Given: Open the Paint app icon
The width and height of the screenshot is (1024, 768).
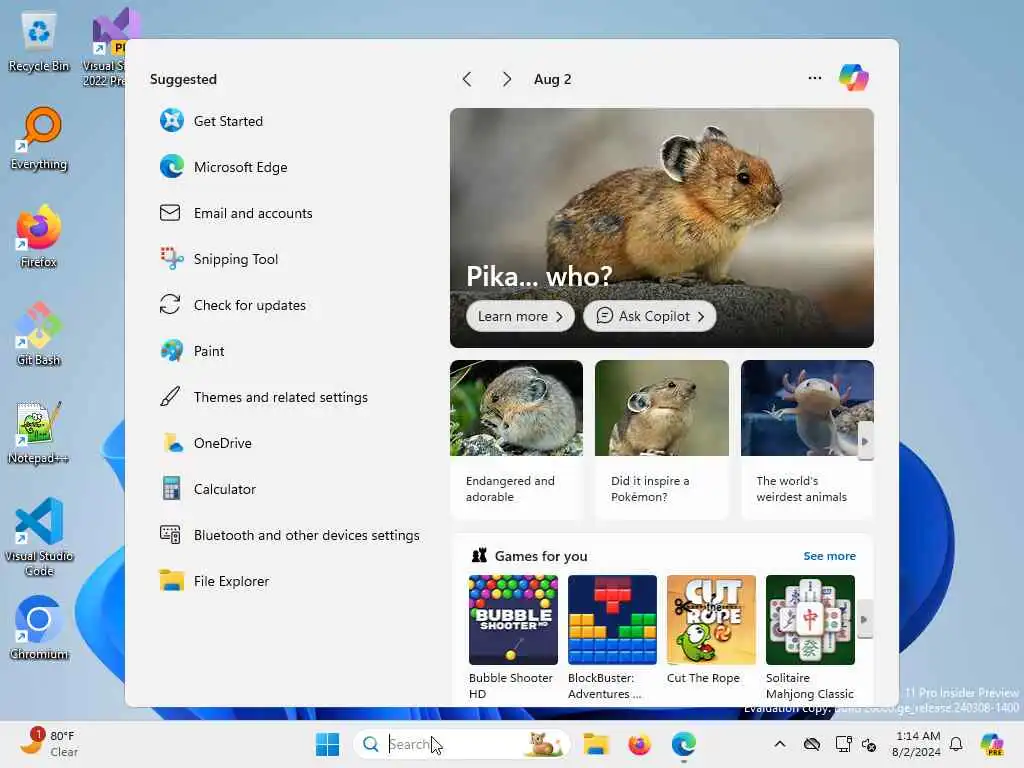Looking at the screenshot, I should (172, 351).
